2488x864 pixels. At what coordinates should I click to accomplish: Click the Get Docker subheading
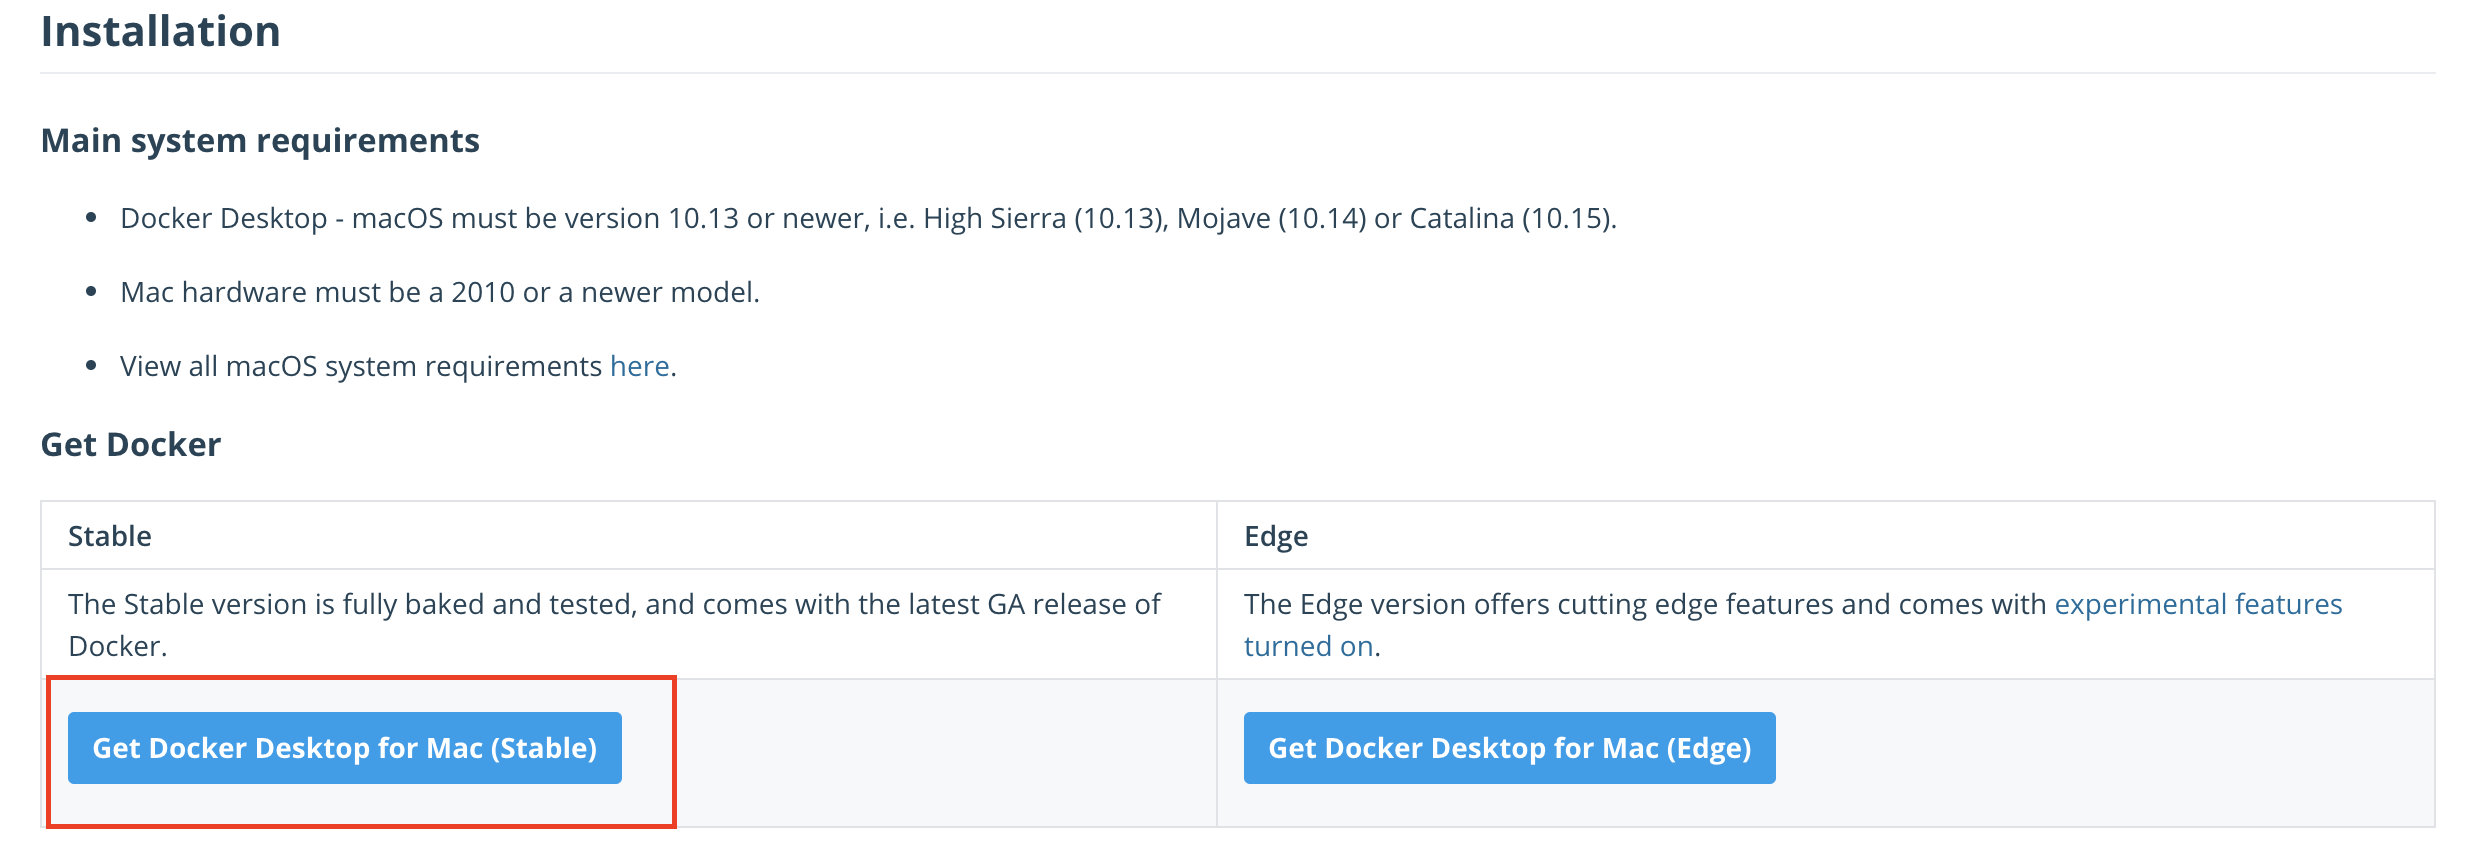130,444
